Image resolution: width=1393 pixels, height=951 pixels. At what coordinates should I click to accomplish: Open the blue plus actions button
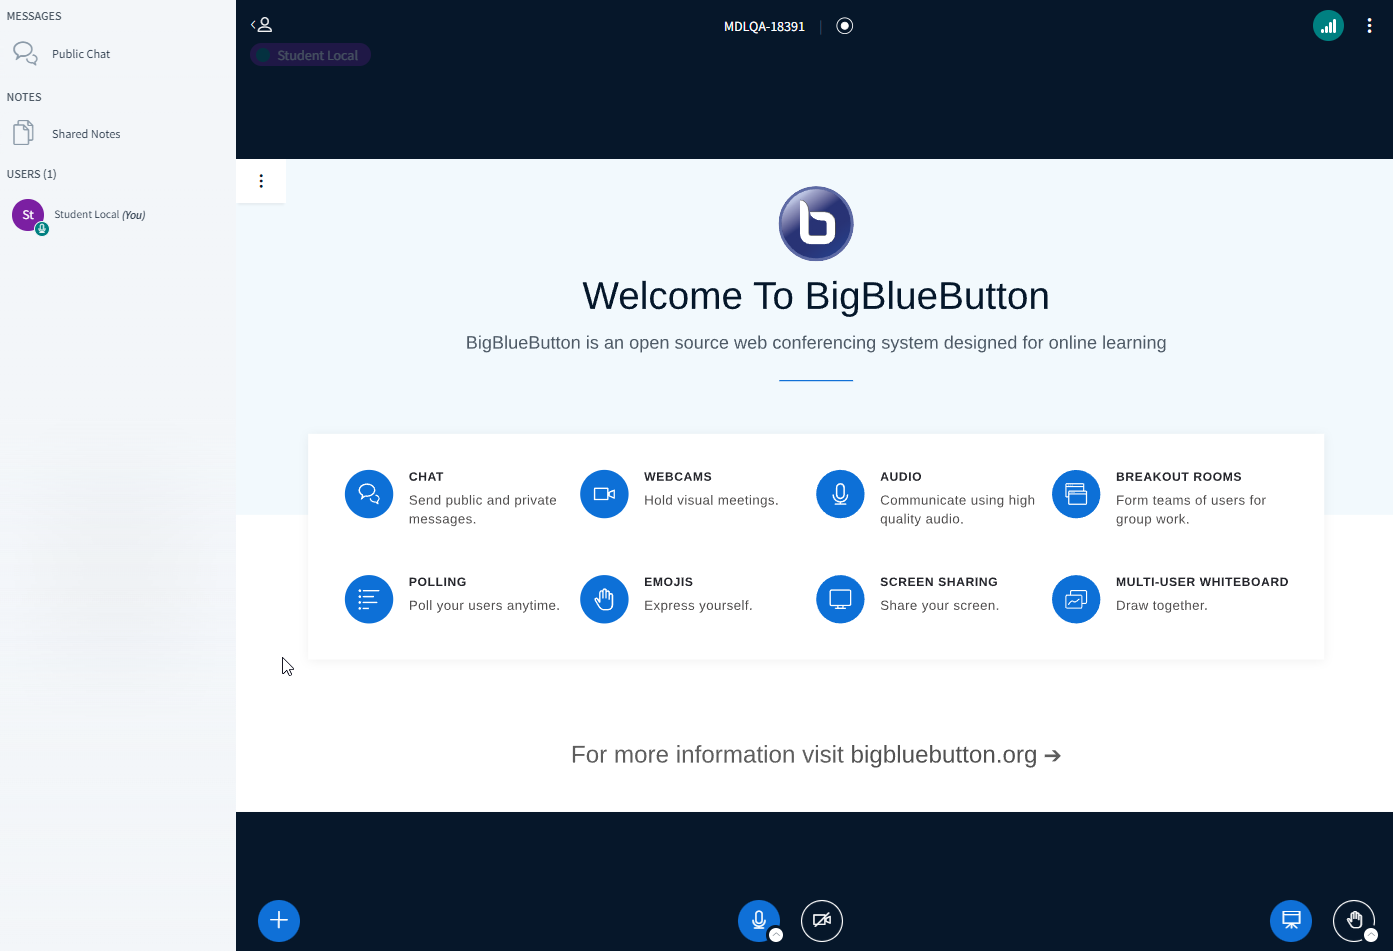279,921
